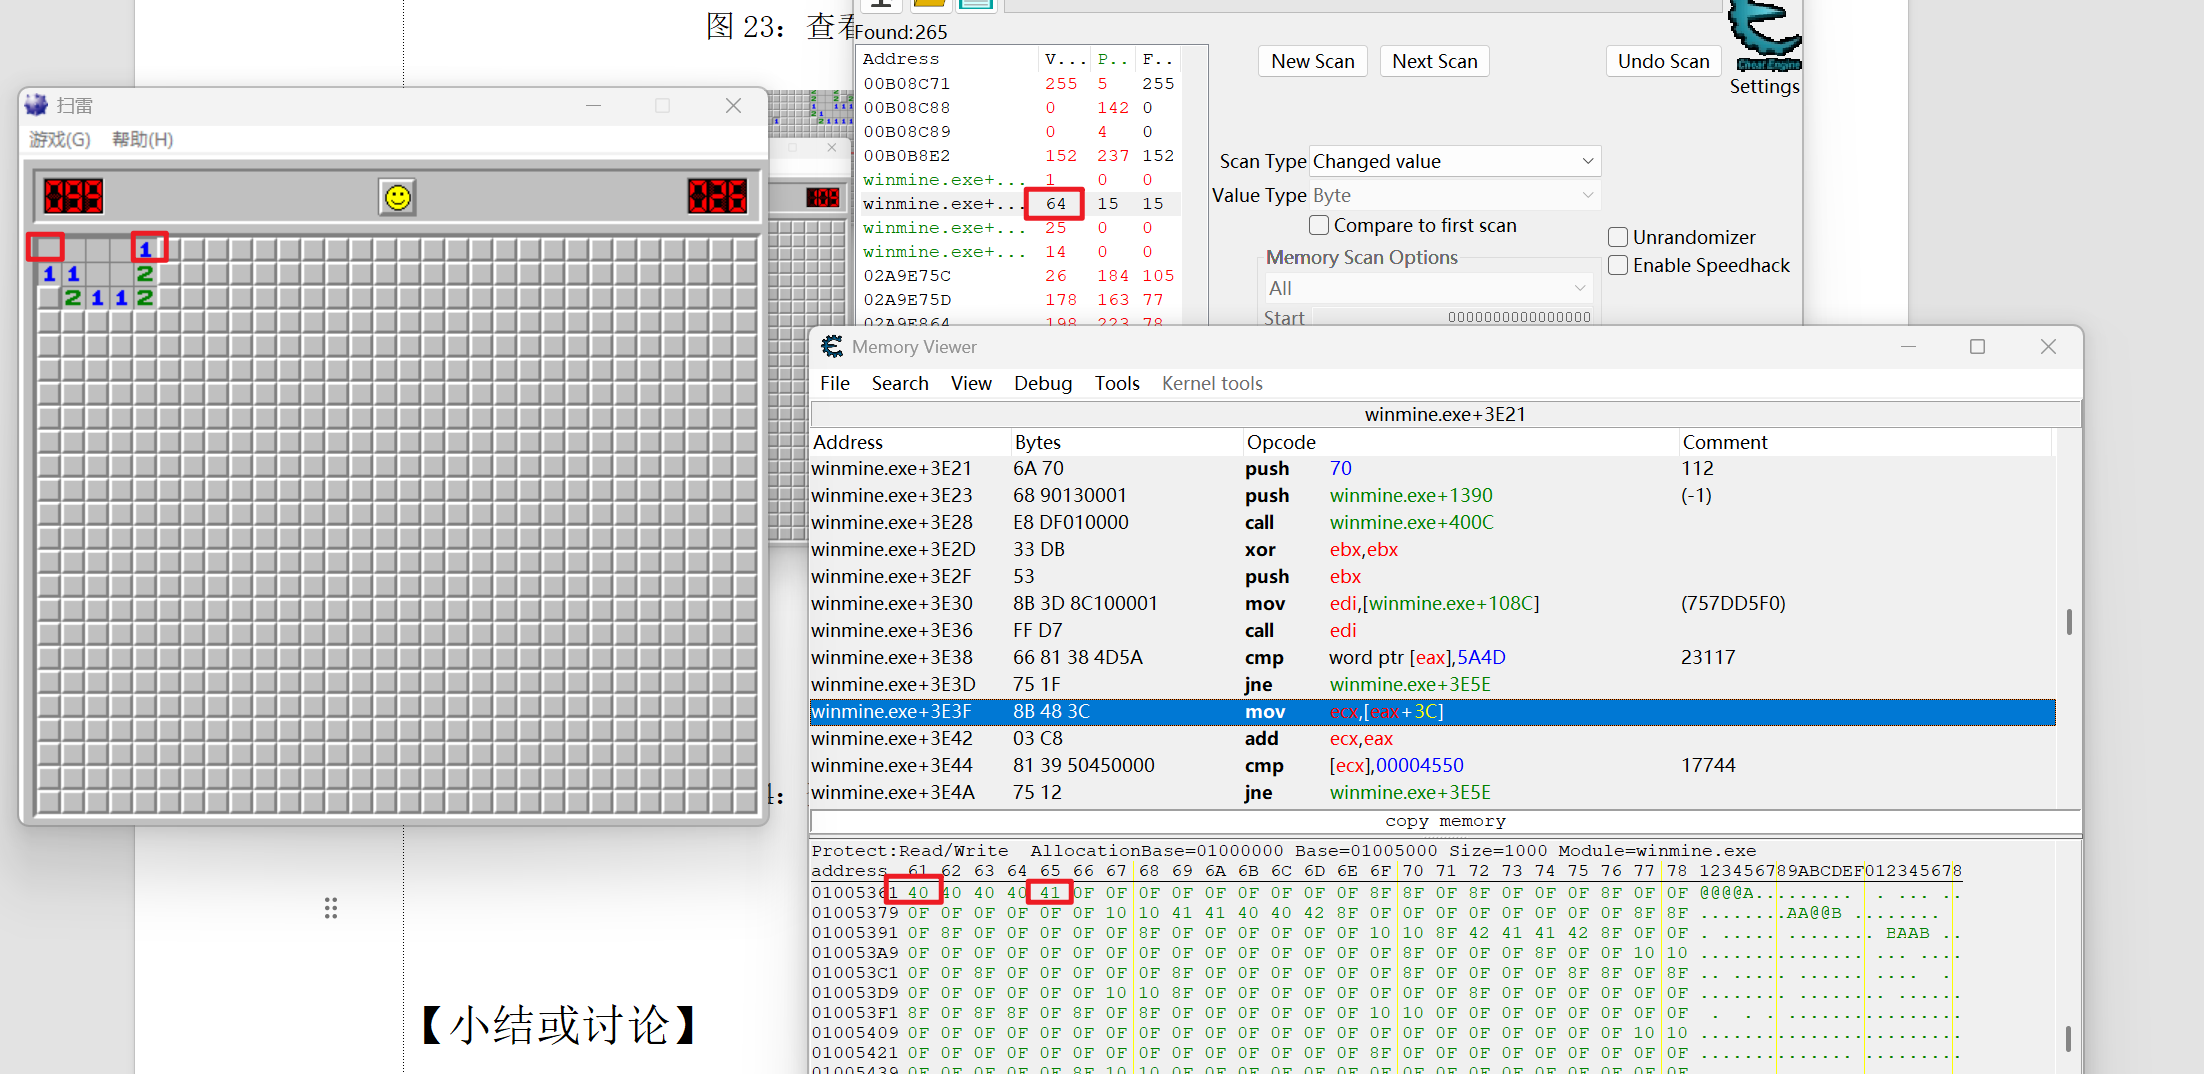Viewport: 2204px width, 1074px height.
Task: Click the disassembler vertical scrollbar thumb
Action: tap(2069, 621)
